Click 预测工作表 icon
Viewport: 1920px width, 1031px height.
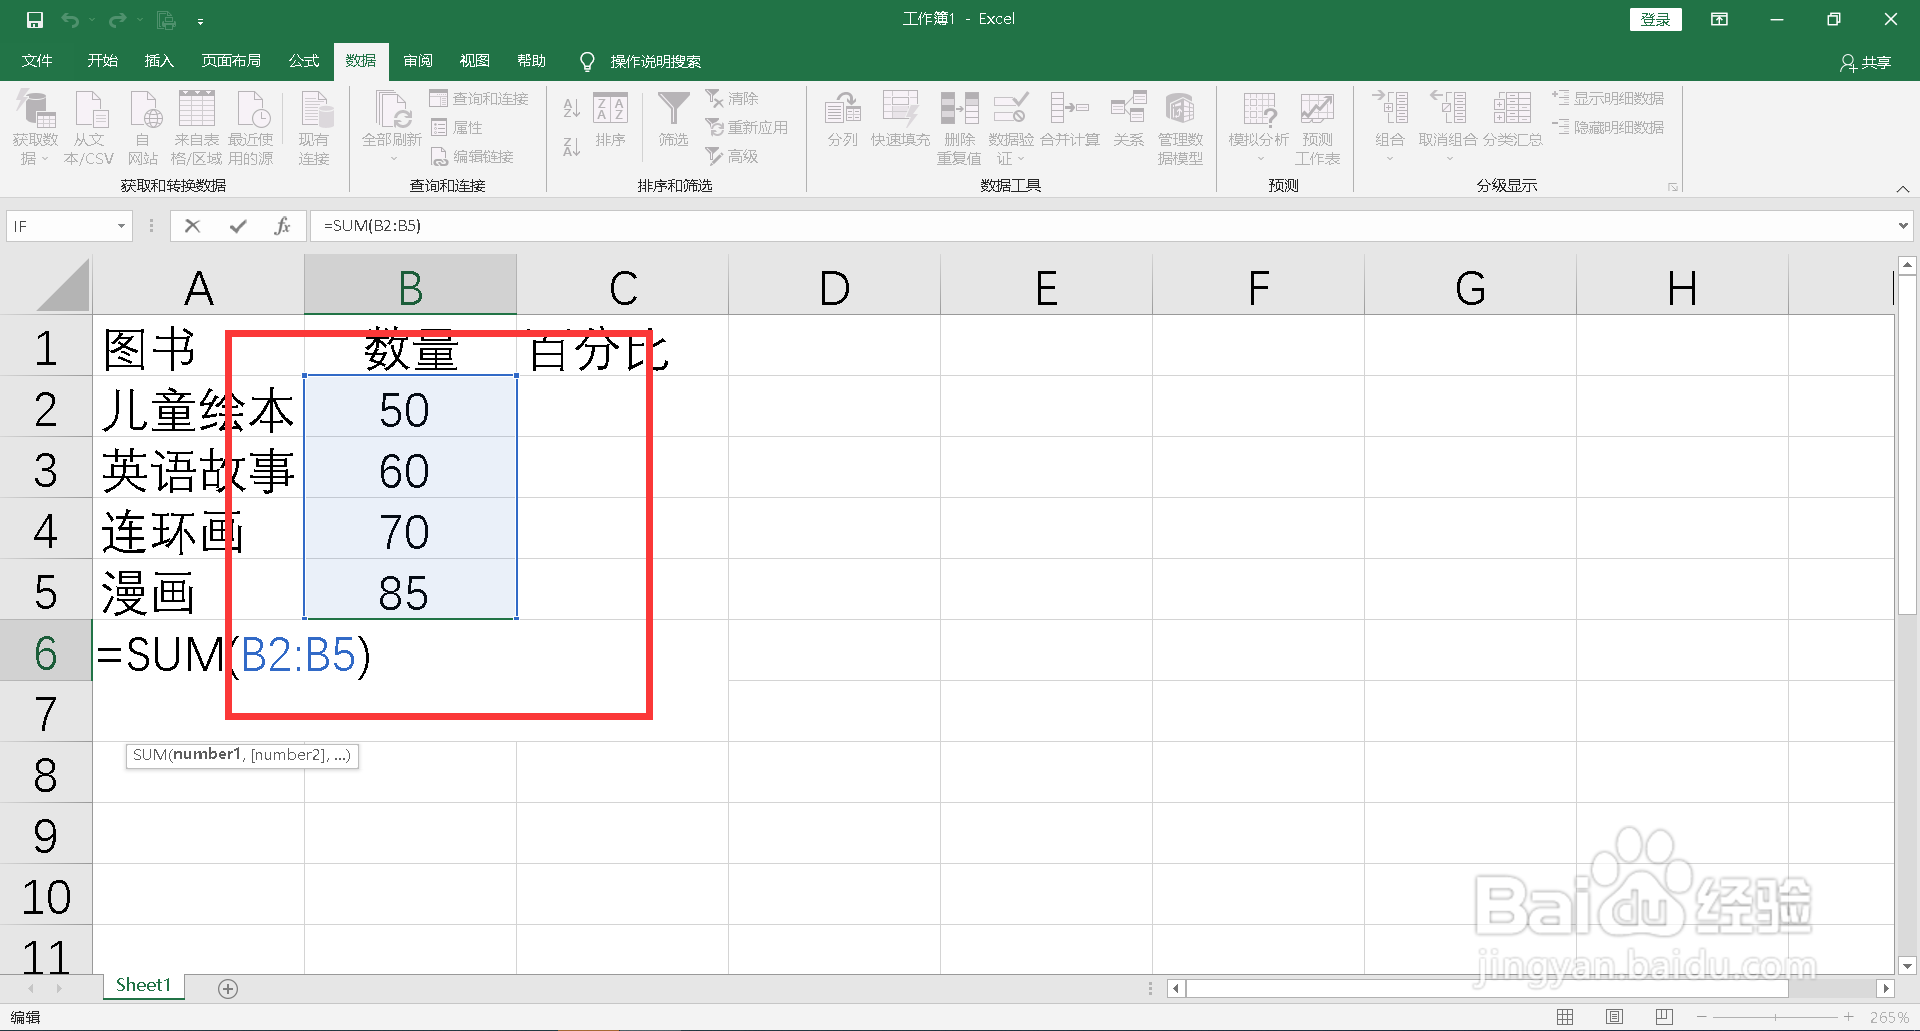1317,108
